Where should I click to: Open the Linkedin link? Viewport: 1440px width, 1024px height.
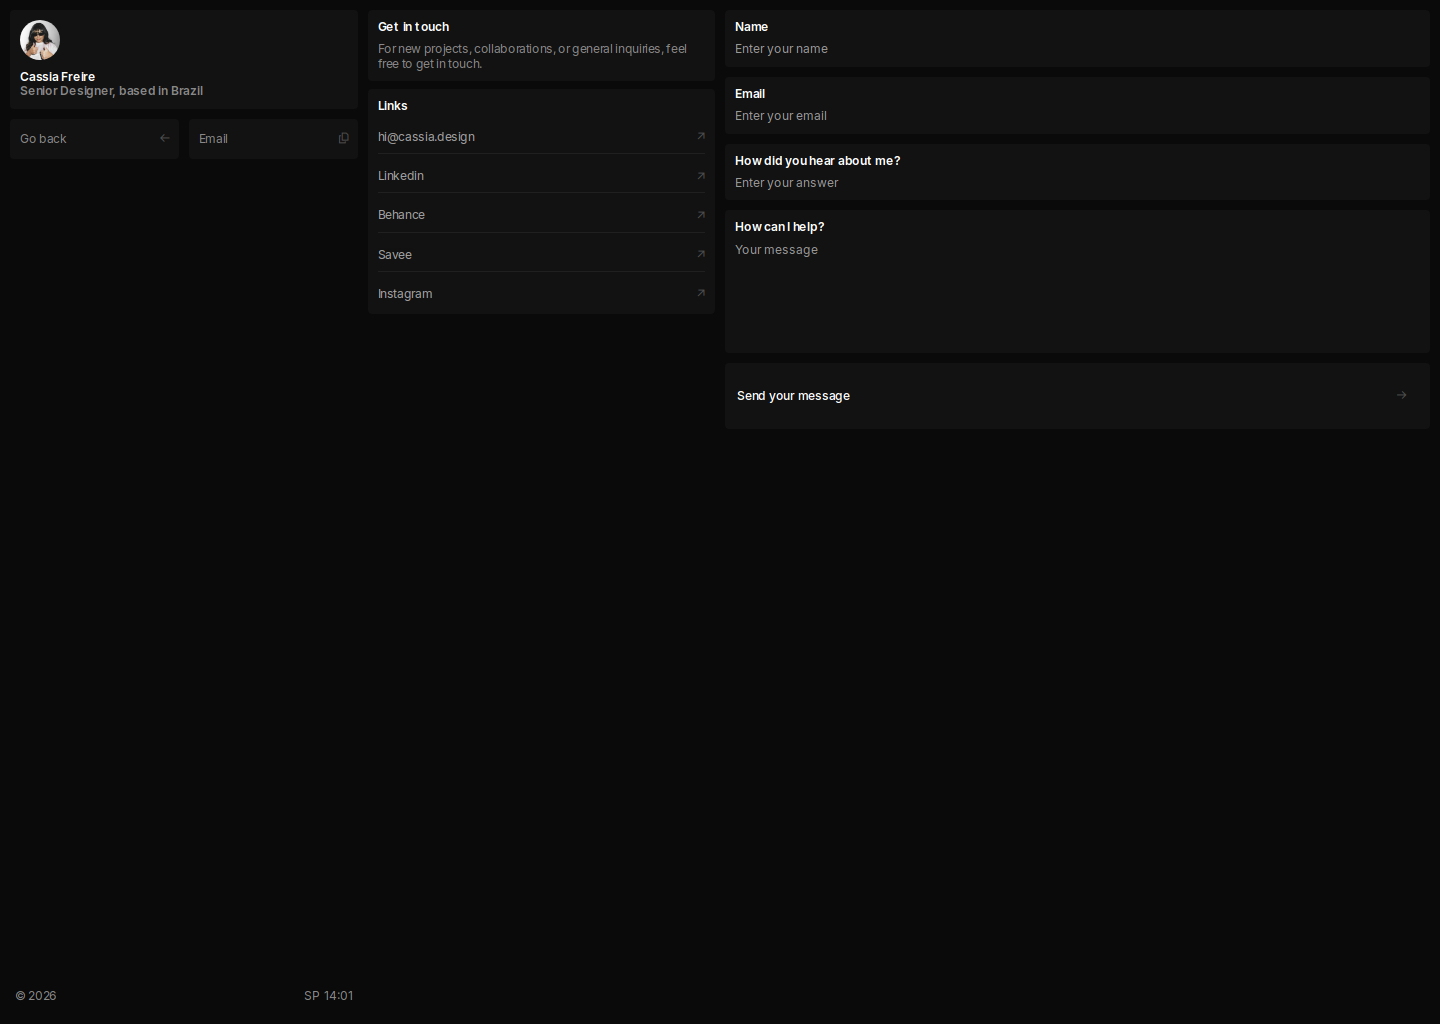click(401, 176)
